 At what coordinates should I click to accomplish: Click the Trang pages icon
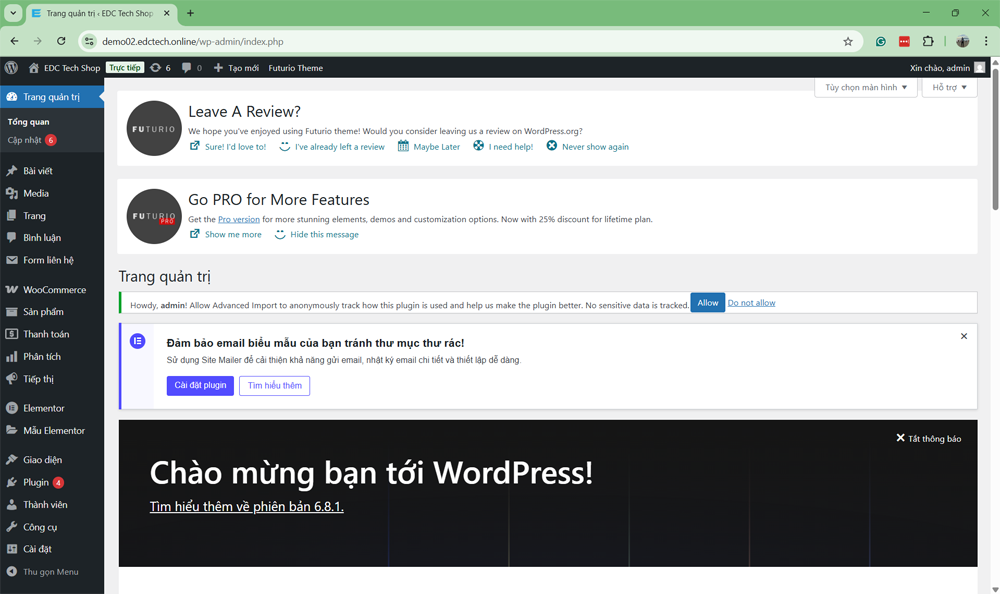coord(11,216)
